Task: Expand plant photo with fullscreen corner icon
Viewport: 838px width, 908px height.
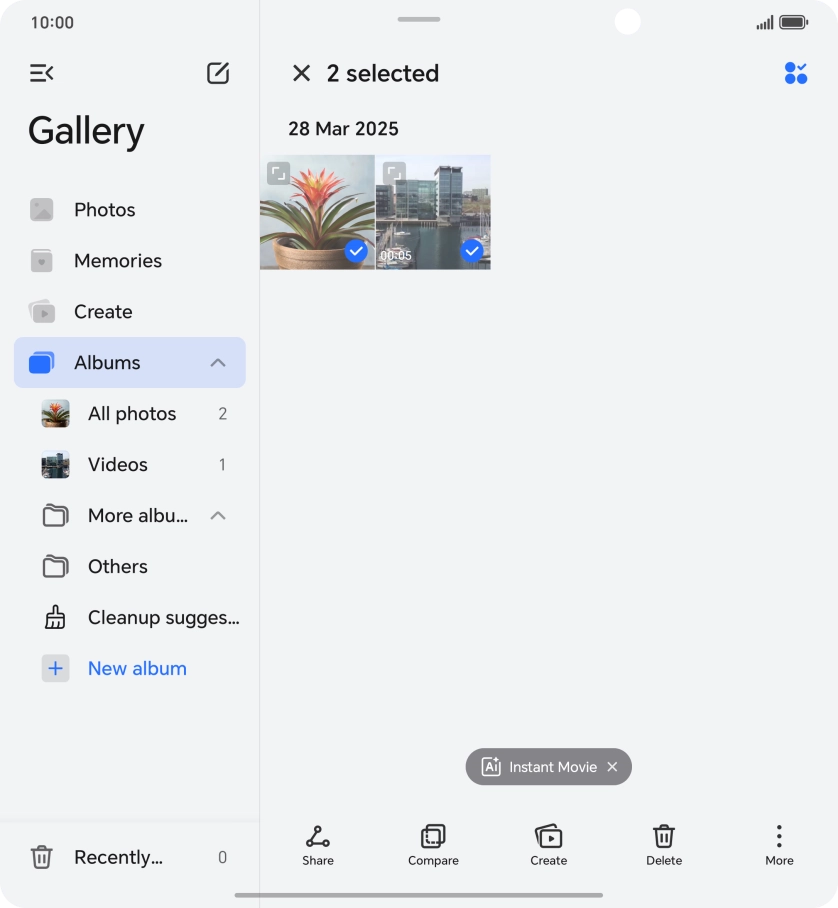Action: (x=279, y=174)
